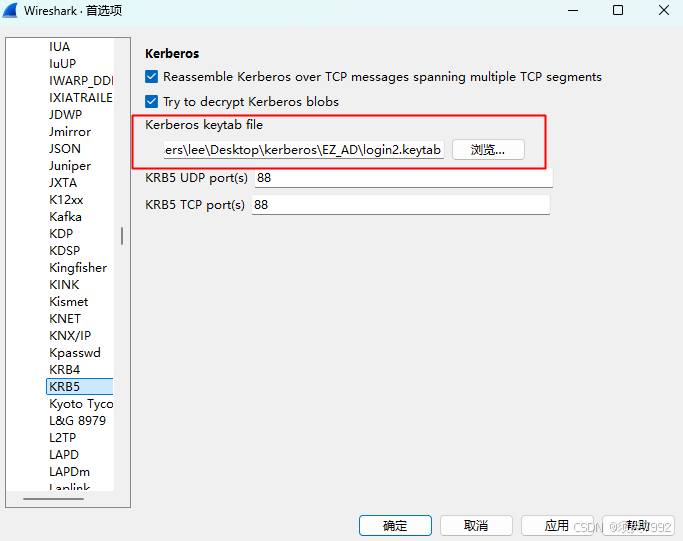
Task: Select IXIATRAILER in the protocol list
Action: coord(81,98)
